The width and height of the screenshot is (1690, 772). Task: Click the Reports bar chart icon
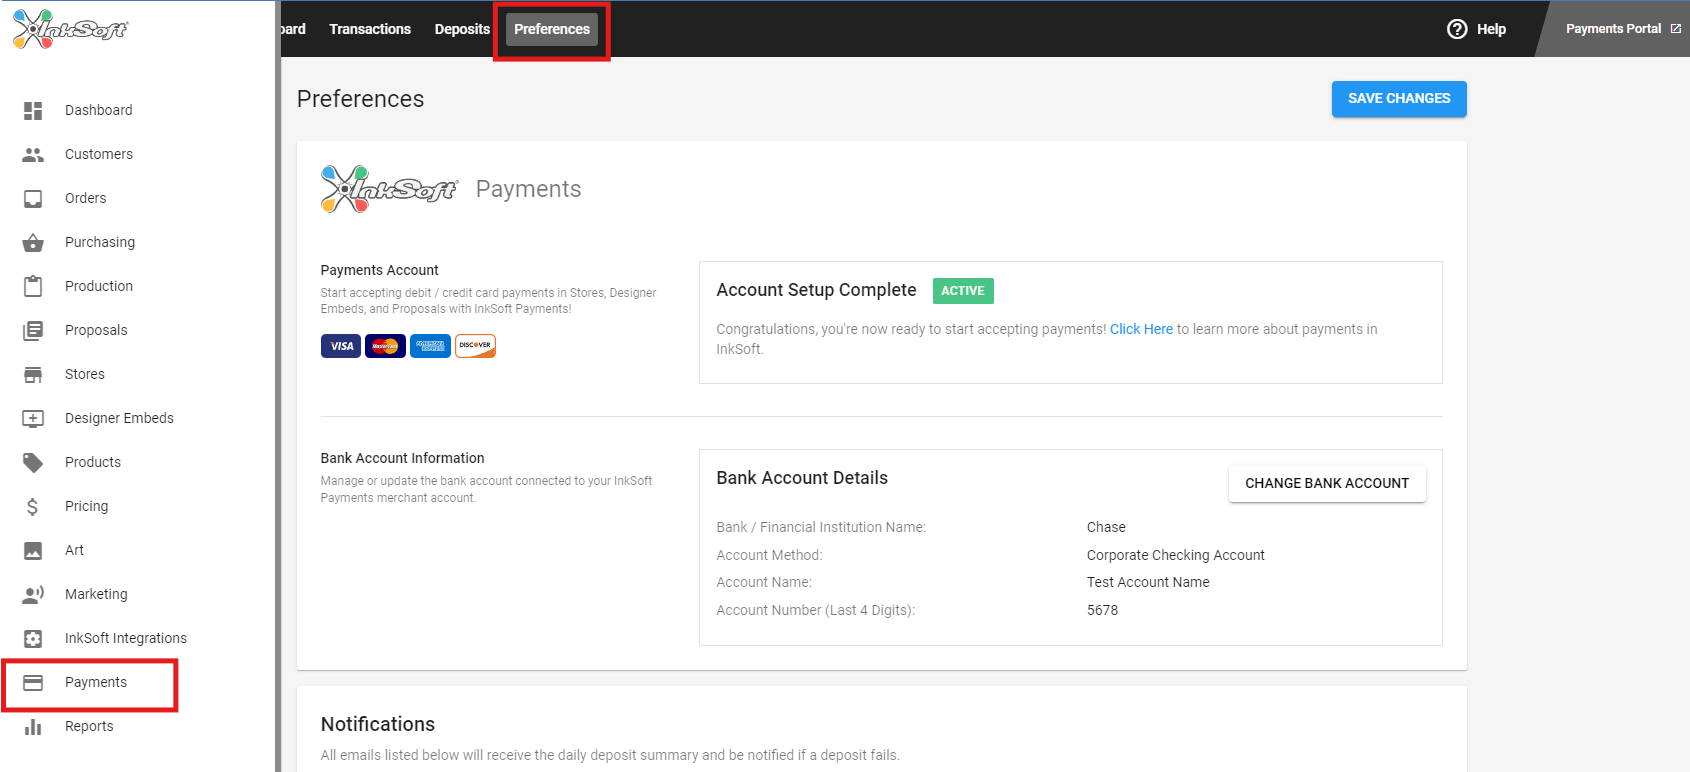[33, 727]
